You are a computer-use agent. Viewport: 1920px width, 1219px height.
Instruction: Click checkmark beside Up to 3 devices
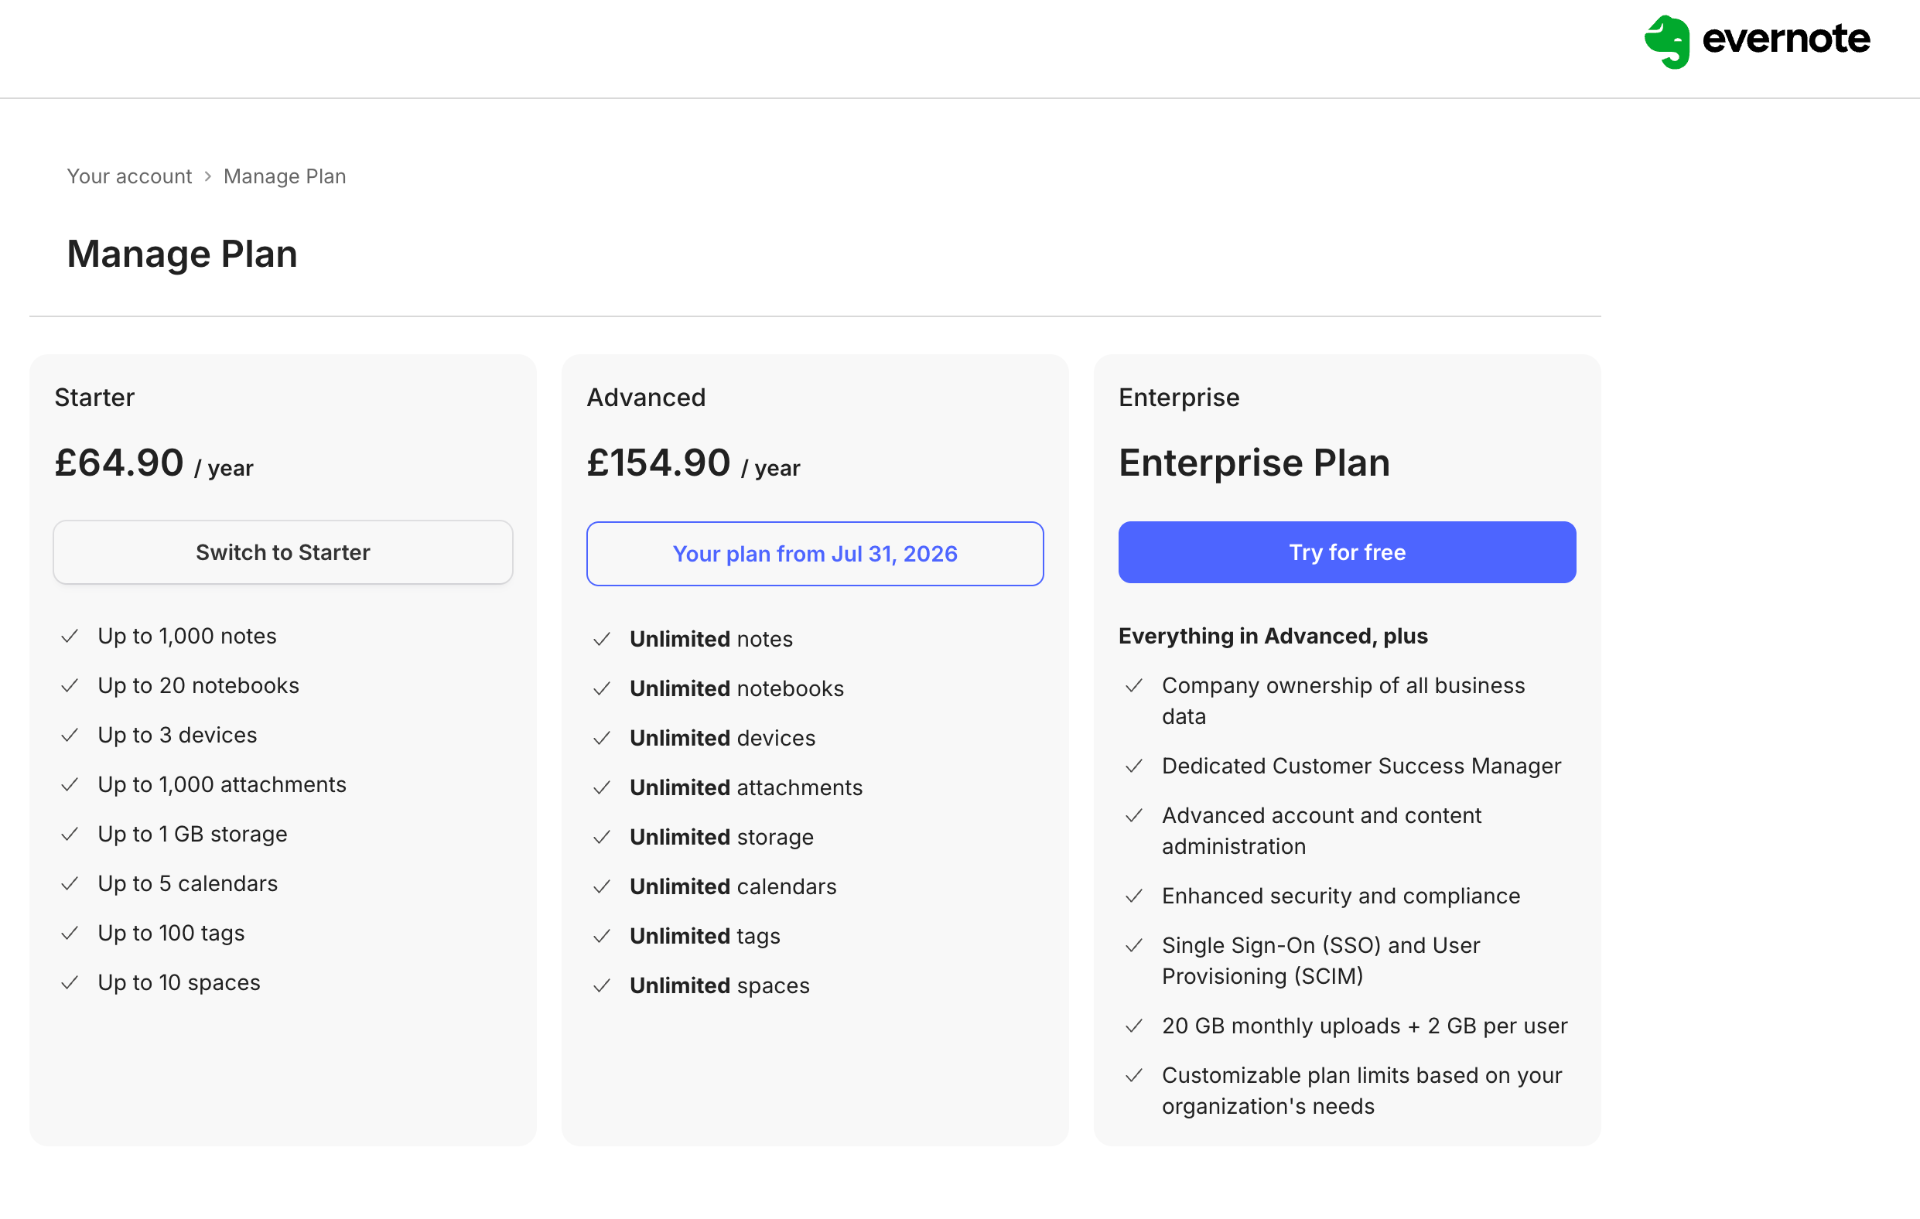tap(70, 735)
